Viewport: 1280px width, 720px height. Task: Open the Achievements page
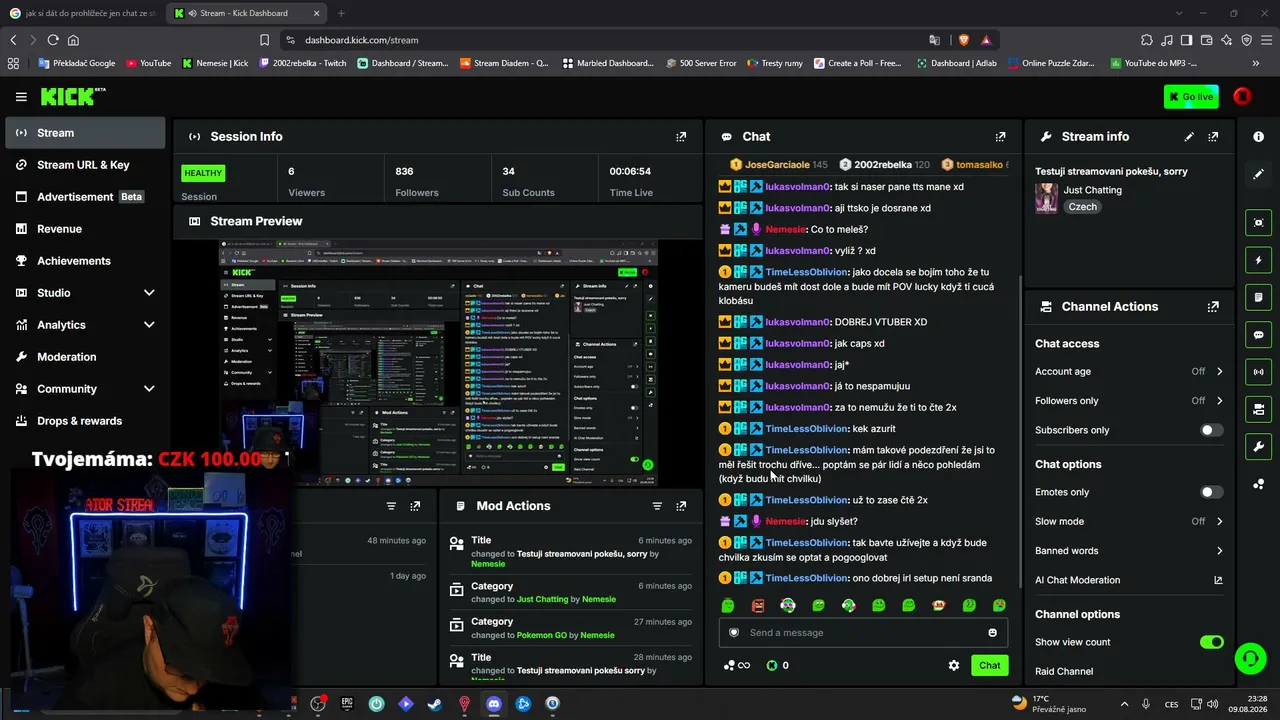[x=85, y=261]
